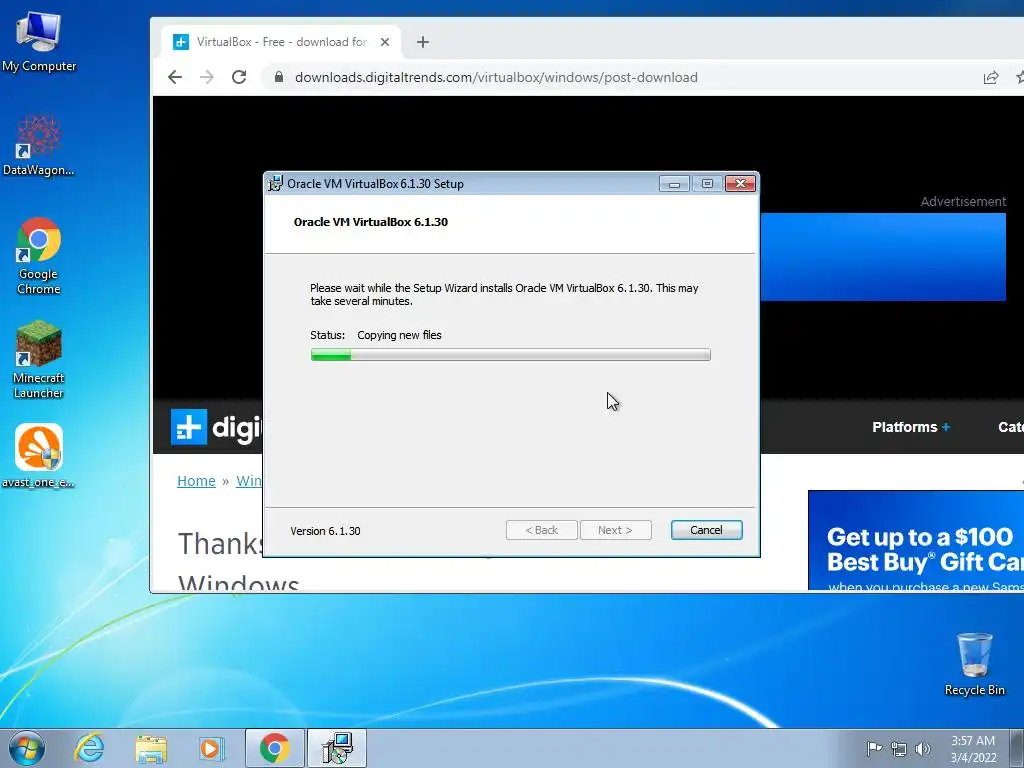Click the disabled Back button in Setup
The image size is (1024, 768).
[x=541, y=530]
